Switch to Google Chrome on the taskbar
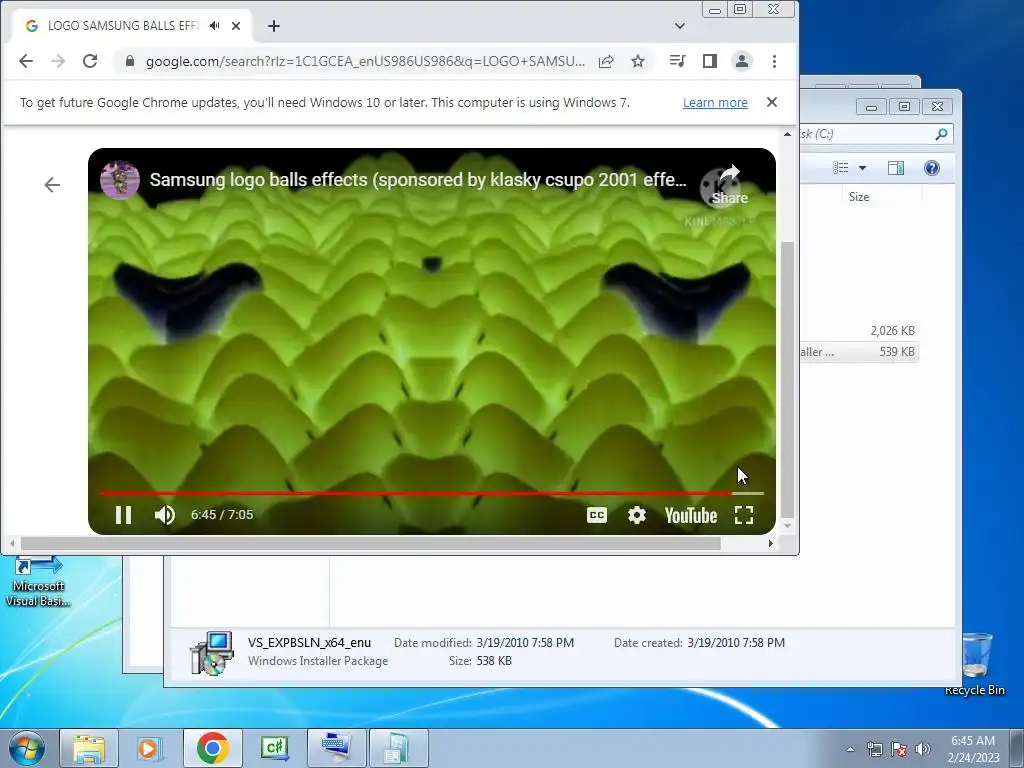This screenshot has height=768, width=1024. pyautogui.click(x=212, y=748)
